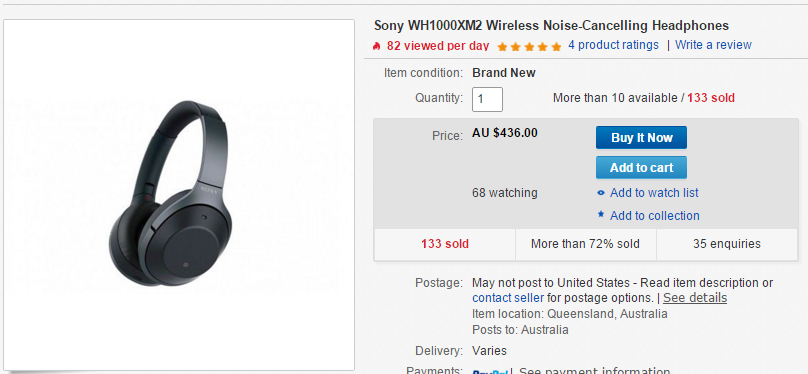Click Add to watch list link
Viewport: 808px width, 374px height.
654,193
